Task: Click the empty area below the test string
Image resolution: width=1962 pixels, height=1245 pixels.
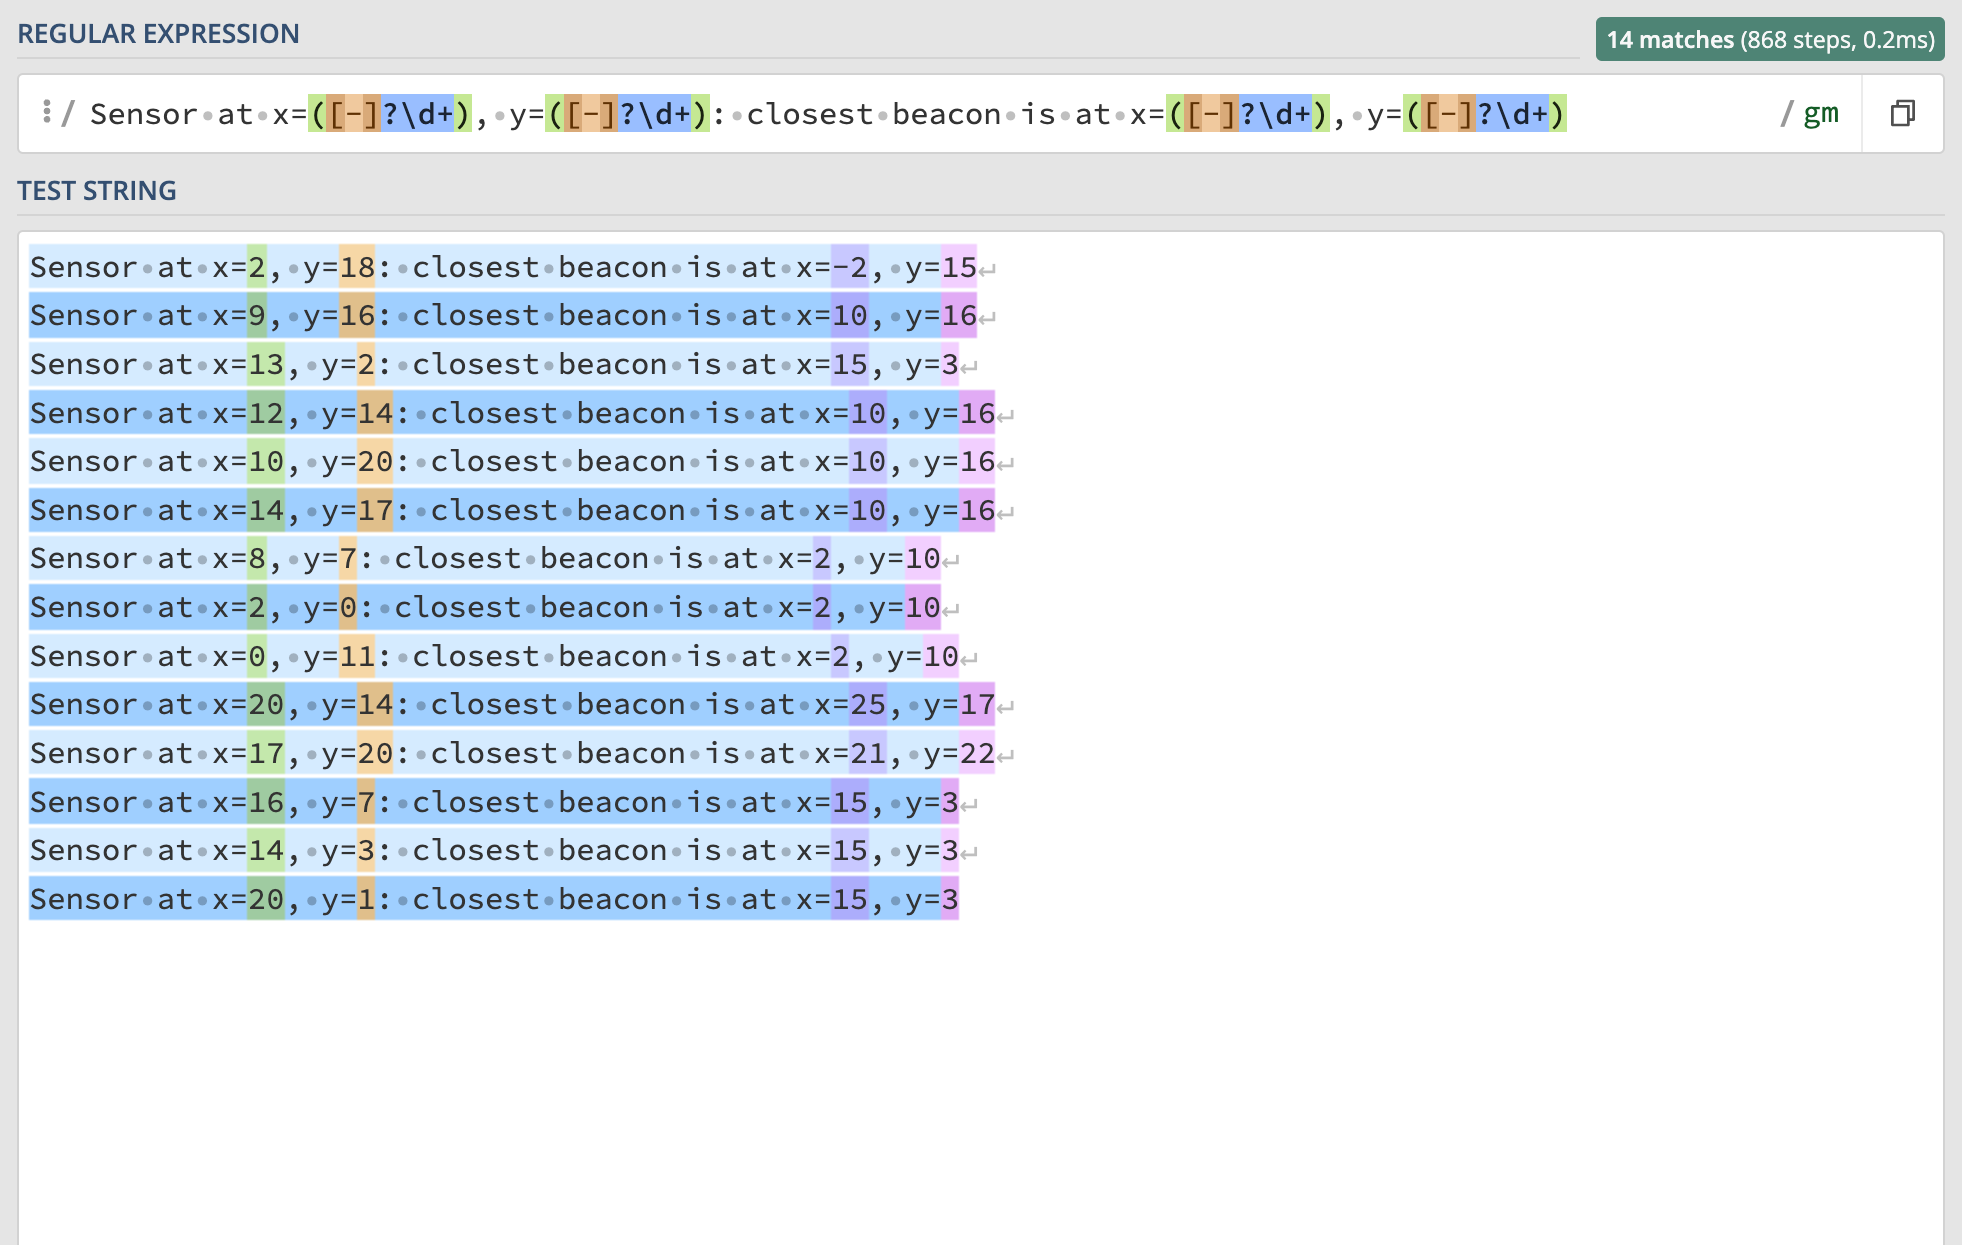Action: click(980, 1080)
